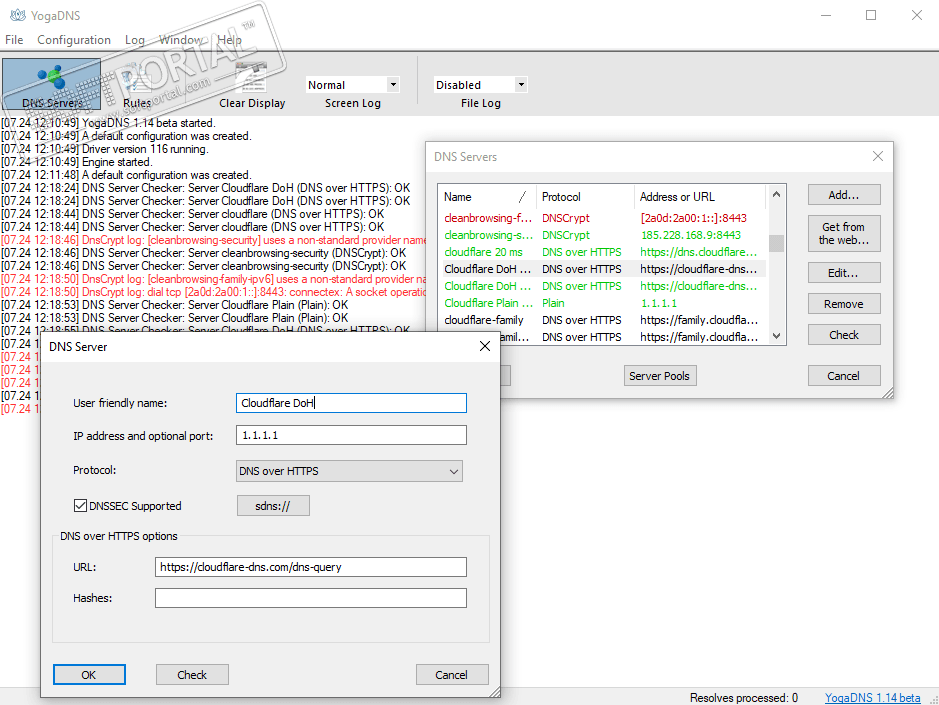
Task: Click the sdns:// button
Action: tap(273, 506)
